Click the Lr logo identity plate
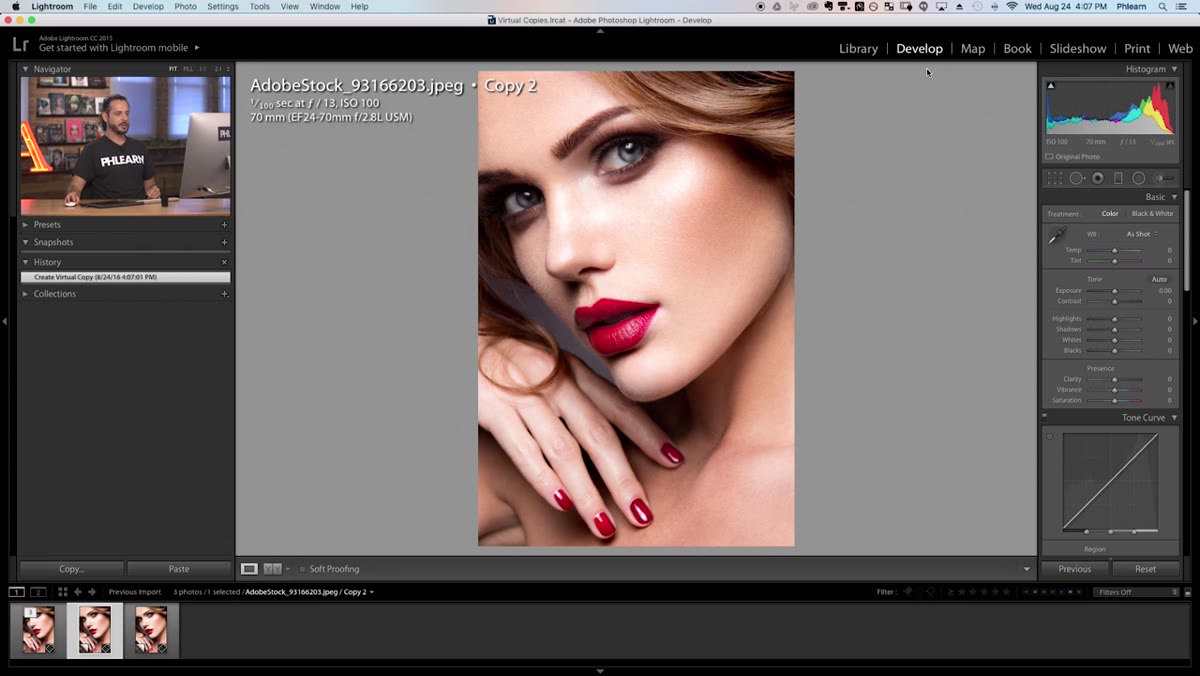This screenshot has width=1200, height=676. [20, 44]
